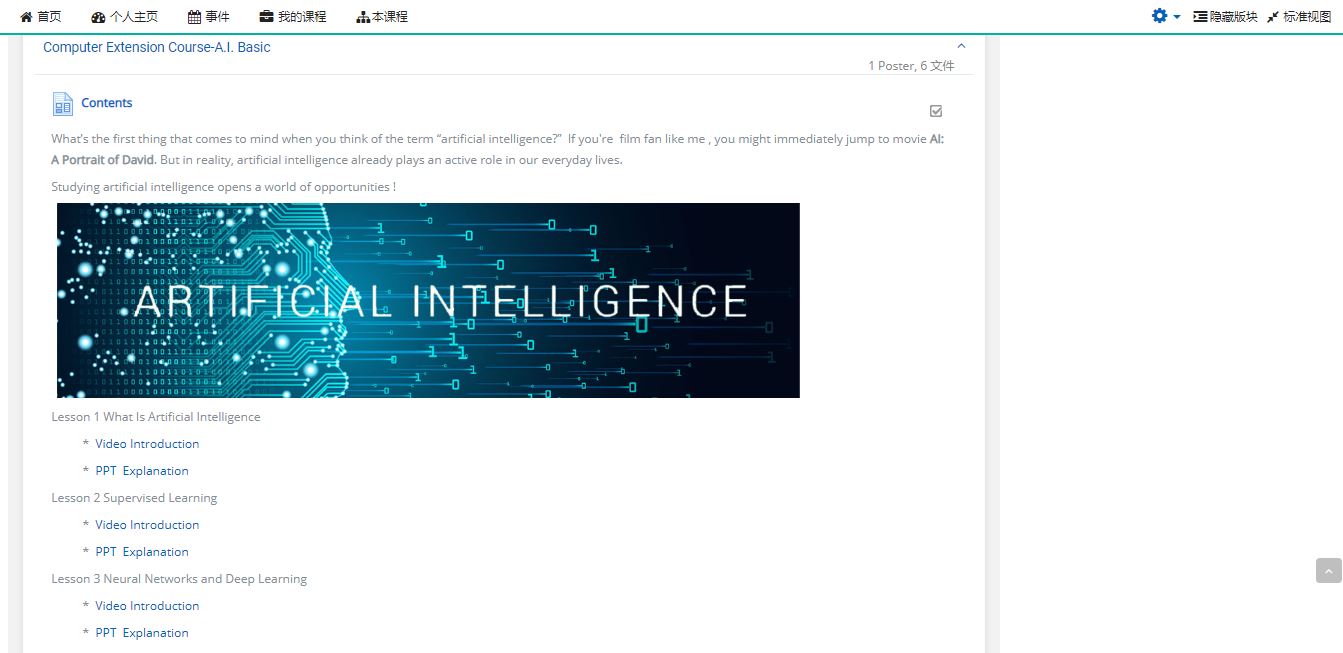Click the Artificial Intelligence banner image
The height and width of the screenshot is (653, 1343).
click(x=428, y=300)
